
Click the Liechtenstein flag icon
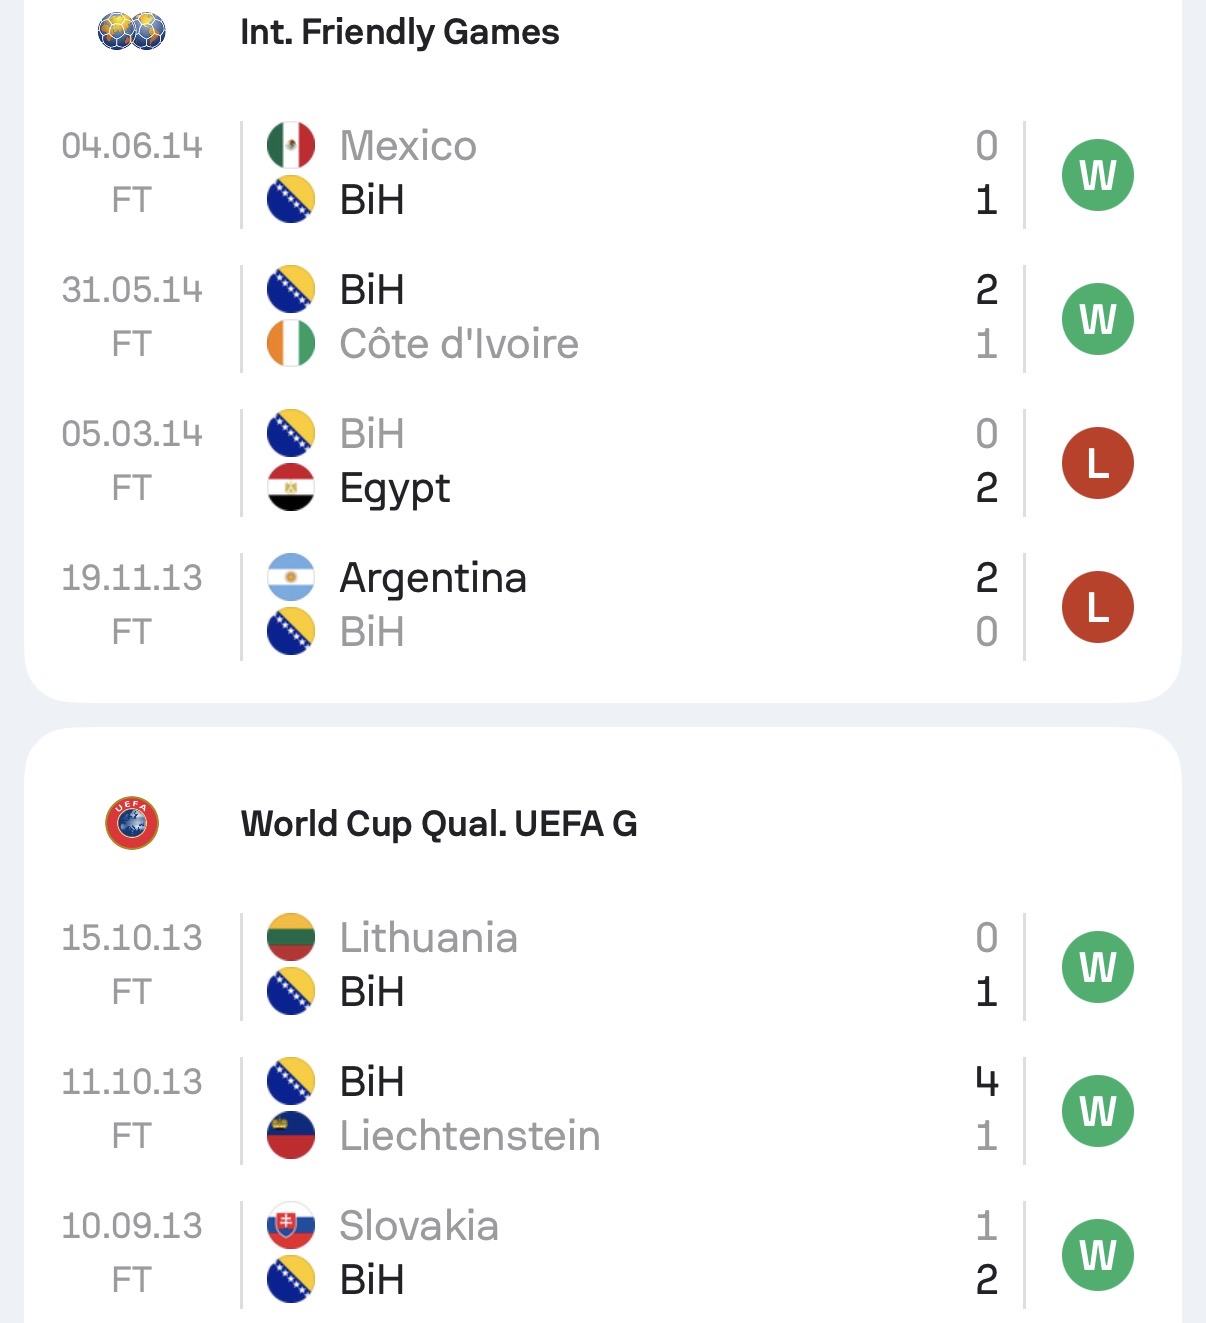pyautogui.click(x=291, y=1136)
